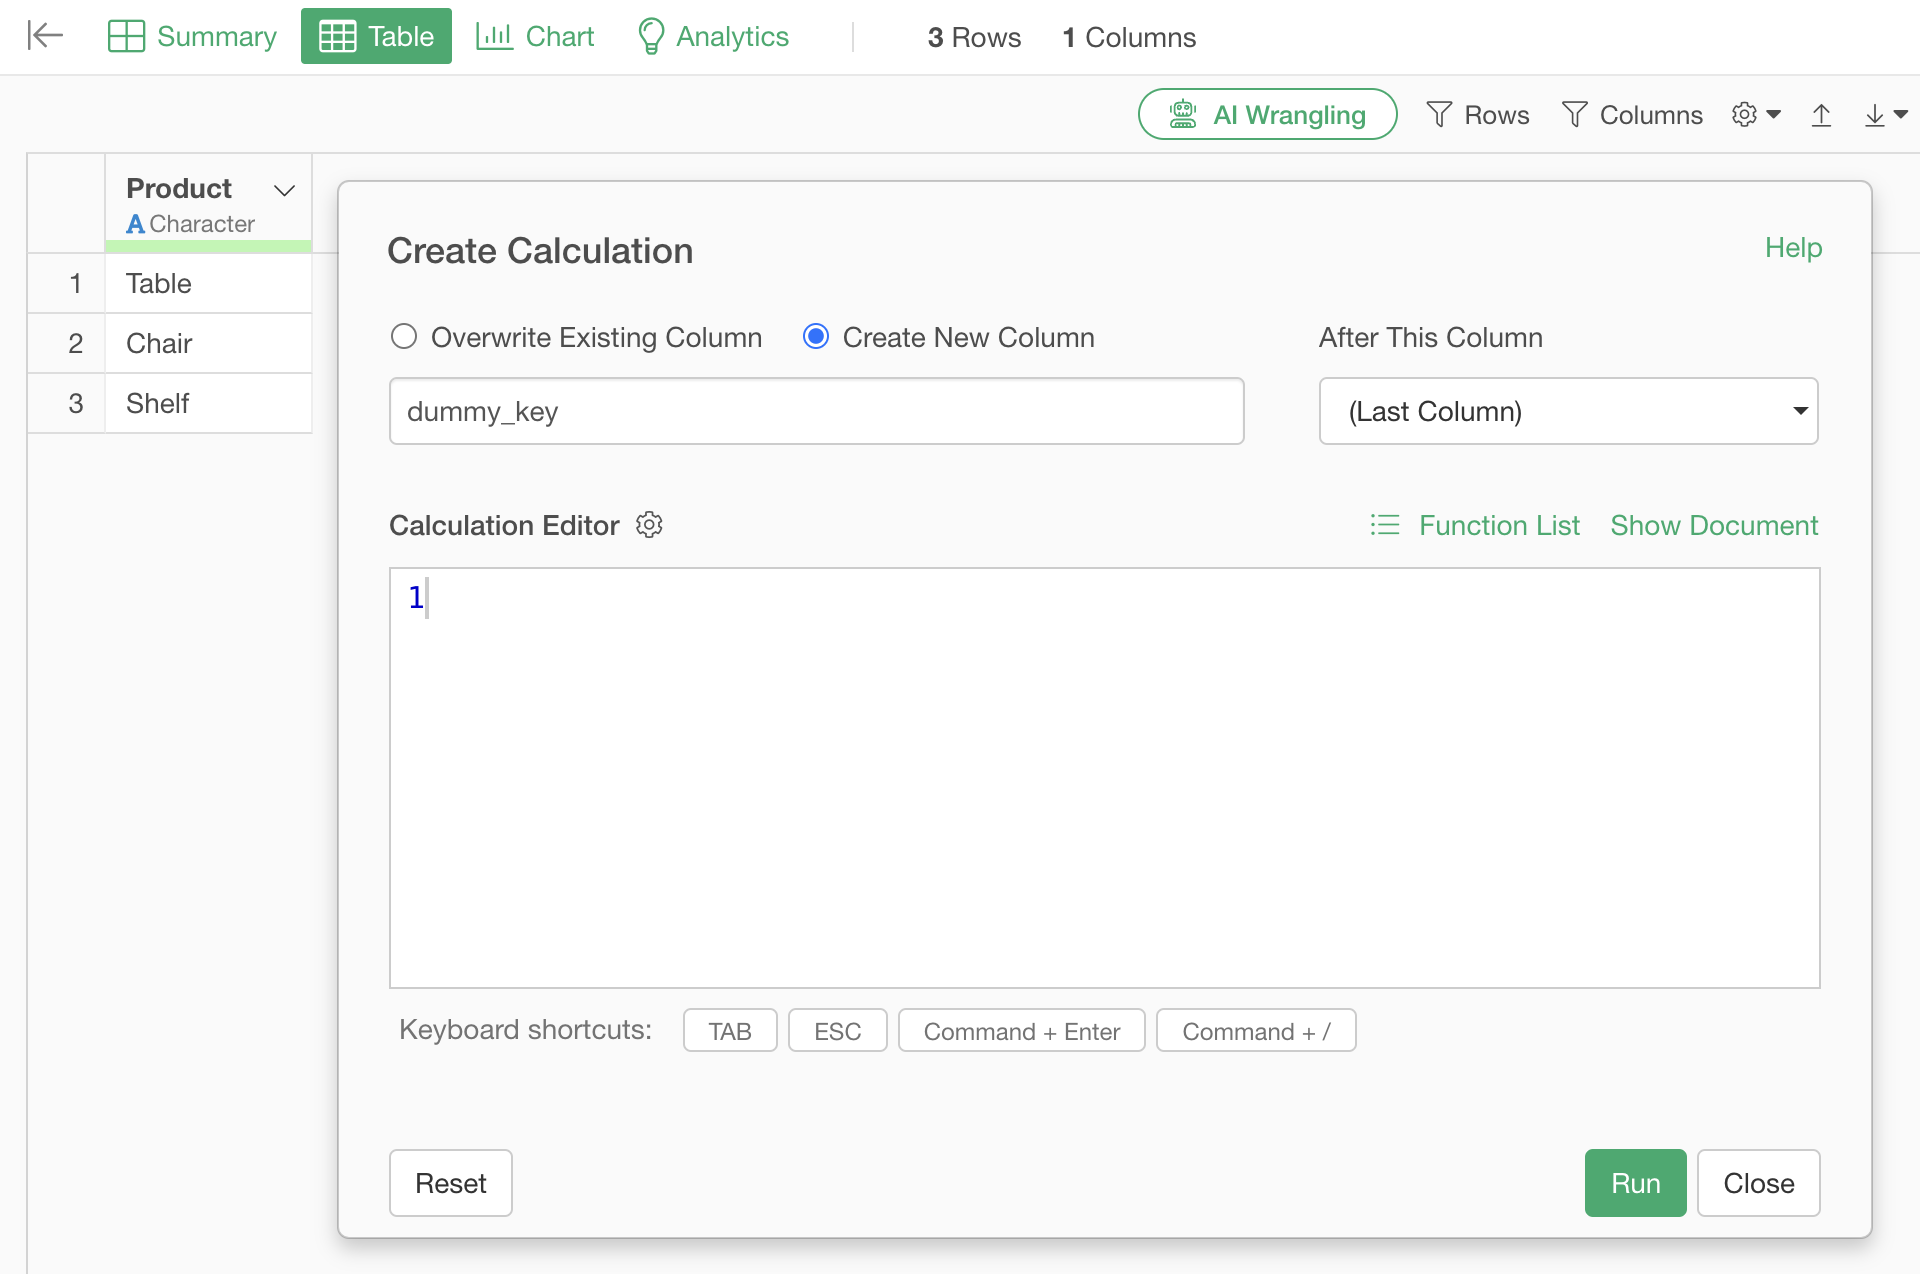Click the export upload arrow icon
This screenshot has width=1920, height=1274.
pos(1821,115)
